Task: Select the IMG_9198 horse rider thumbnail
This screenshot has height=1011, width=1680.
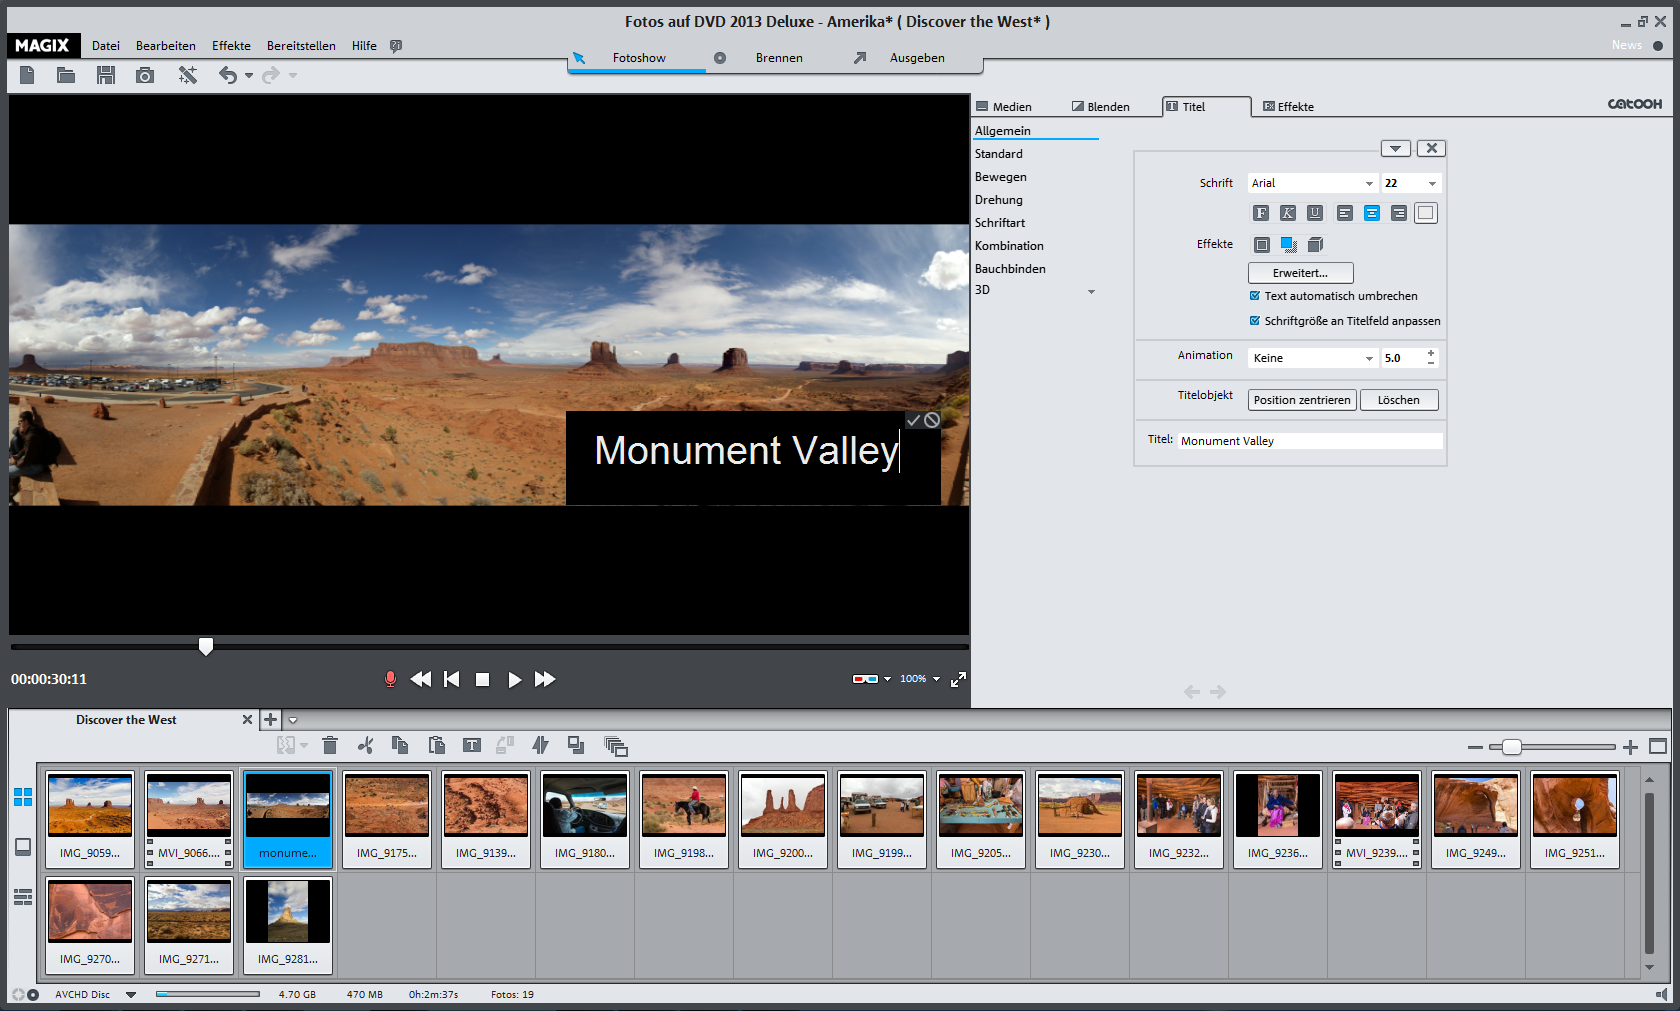Action: tap(684, 819)
